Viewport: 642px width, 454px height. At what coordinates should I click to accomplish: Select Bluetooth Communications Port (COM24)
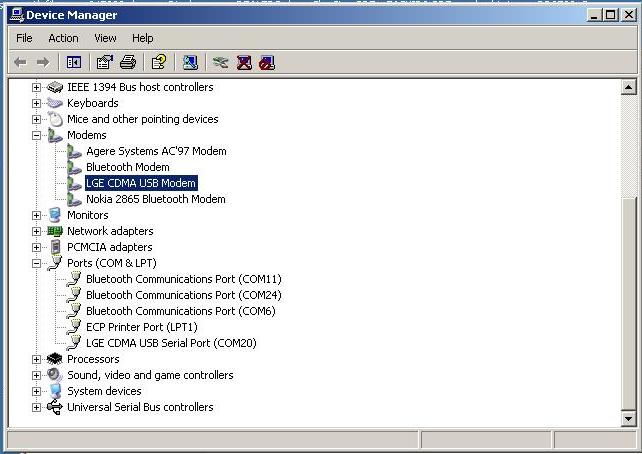(183, 295)
